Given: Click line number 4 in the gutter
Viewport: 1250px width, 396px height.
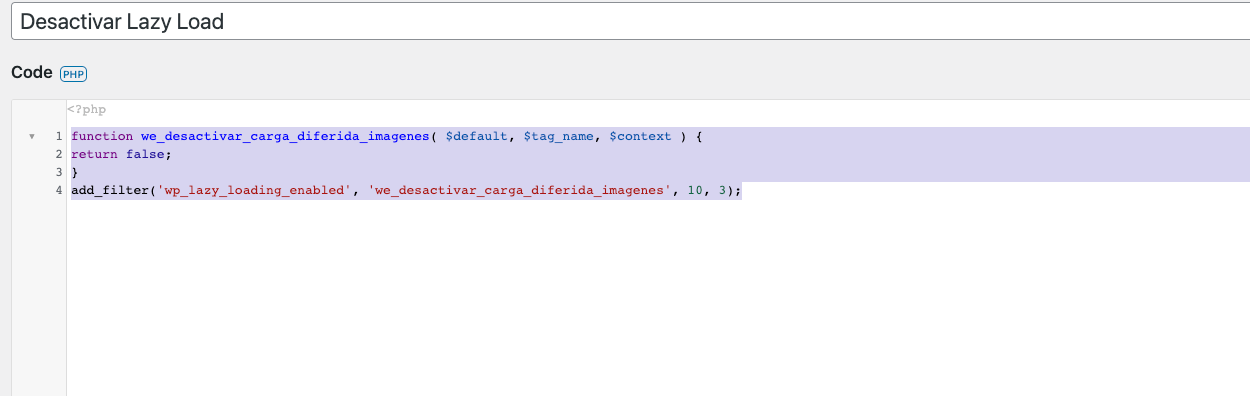Looking at the screenshot, I should click(x=60, y=190).
